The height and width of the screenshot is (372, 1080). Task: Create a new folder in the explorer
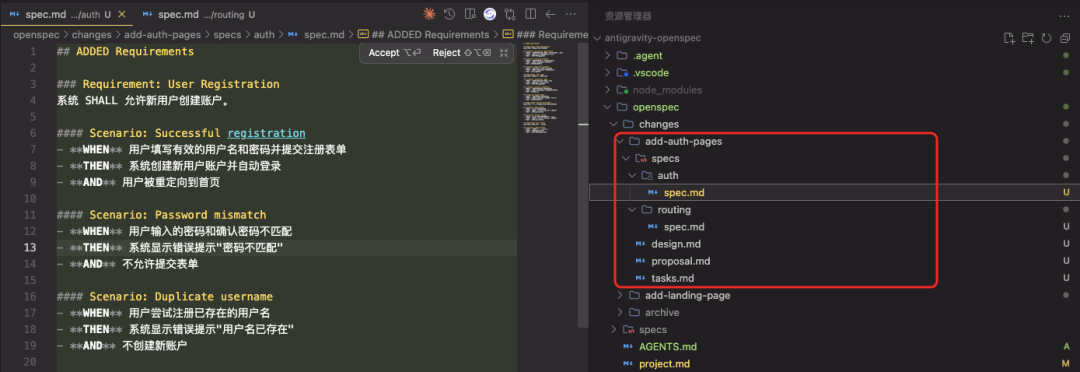(x=1028, y=38)
